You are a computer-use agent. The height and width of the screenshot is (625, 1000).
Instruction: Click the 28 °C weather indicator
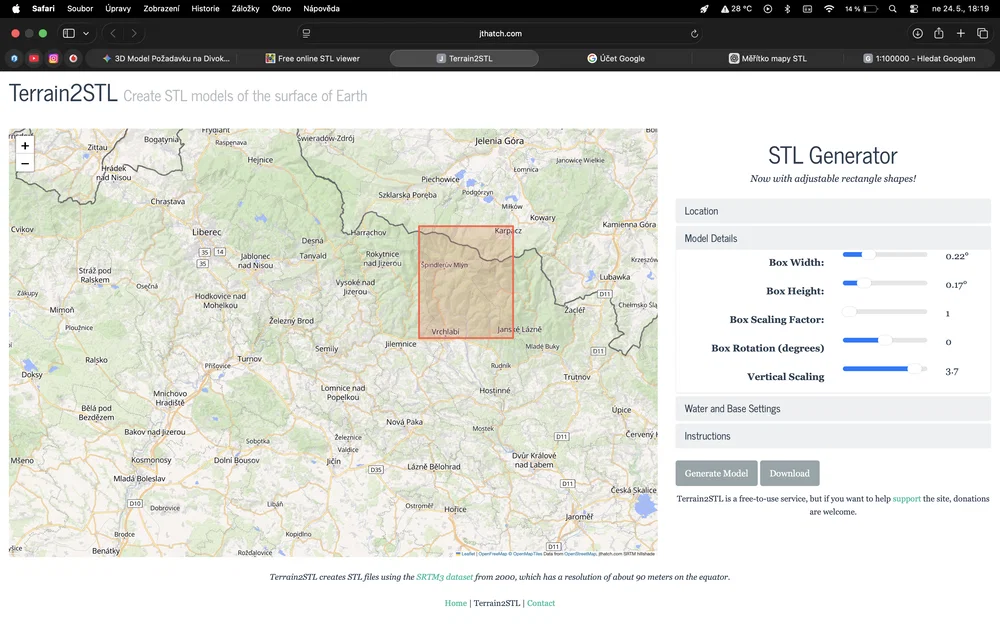pyautogui.click(x=737, y=8)
